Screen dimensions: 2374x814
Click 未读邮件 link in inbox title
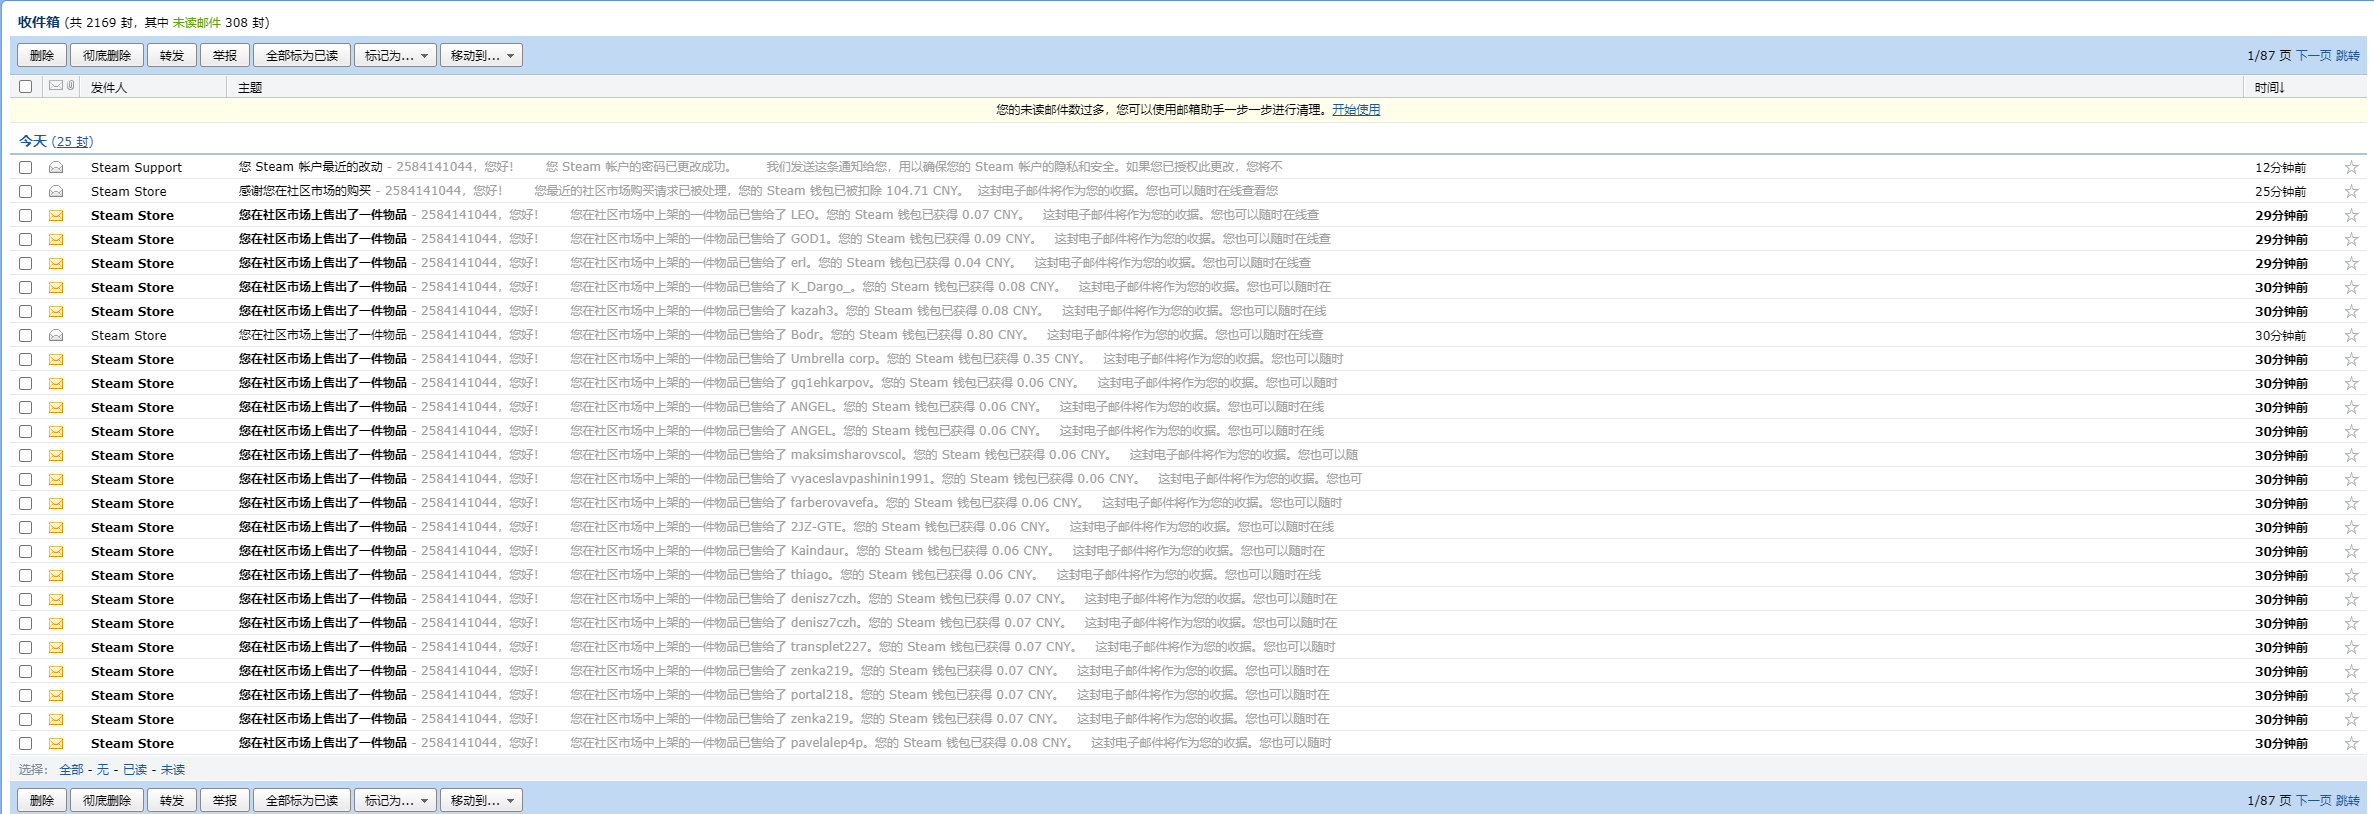[x=197, y=22]
